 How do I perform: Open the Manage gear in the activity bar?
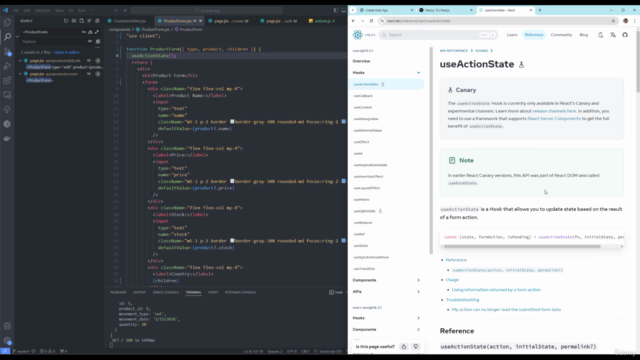point(7,340)
